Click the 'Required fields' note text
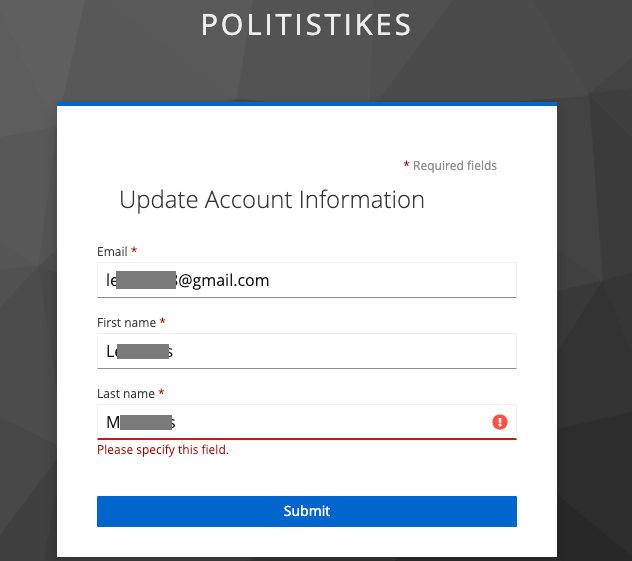The width and height of the screenshot is (632, 561). tap(455, 166)
